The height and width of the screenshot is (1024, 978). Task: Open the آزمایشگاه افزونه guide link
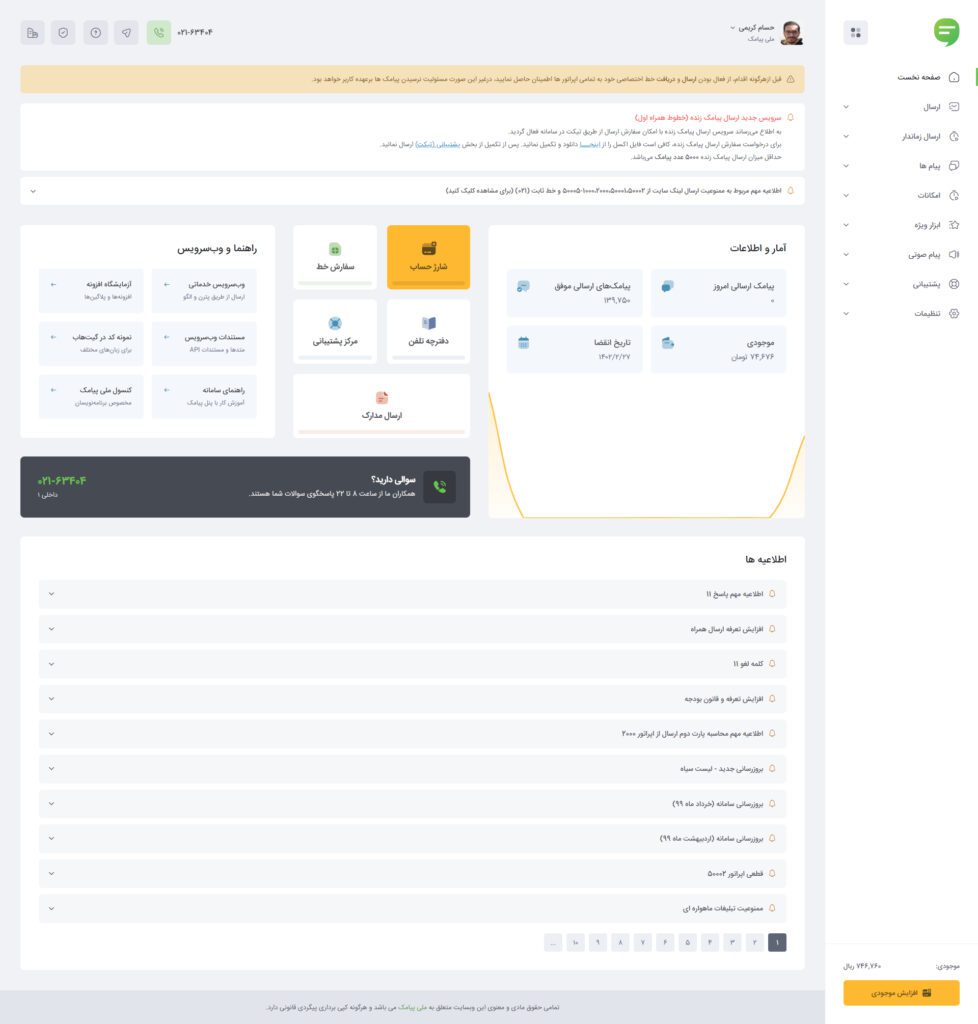coord(91,291)
